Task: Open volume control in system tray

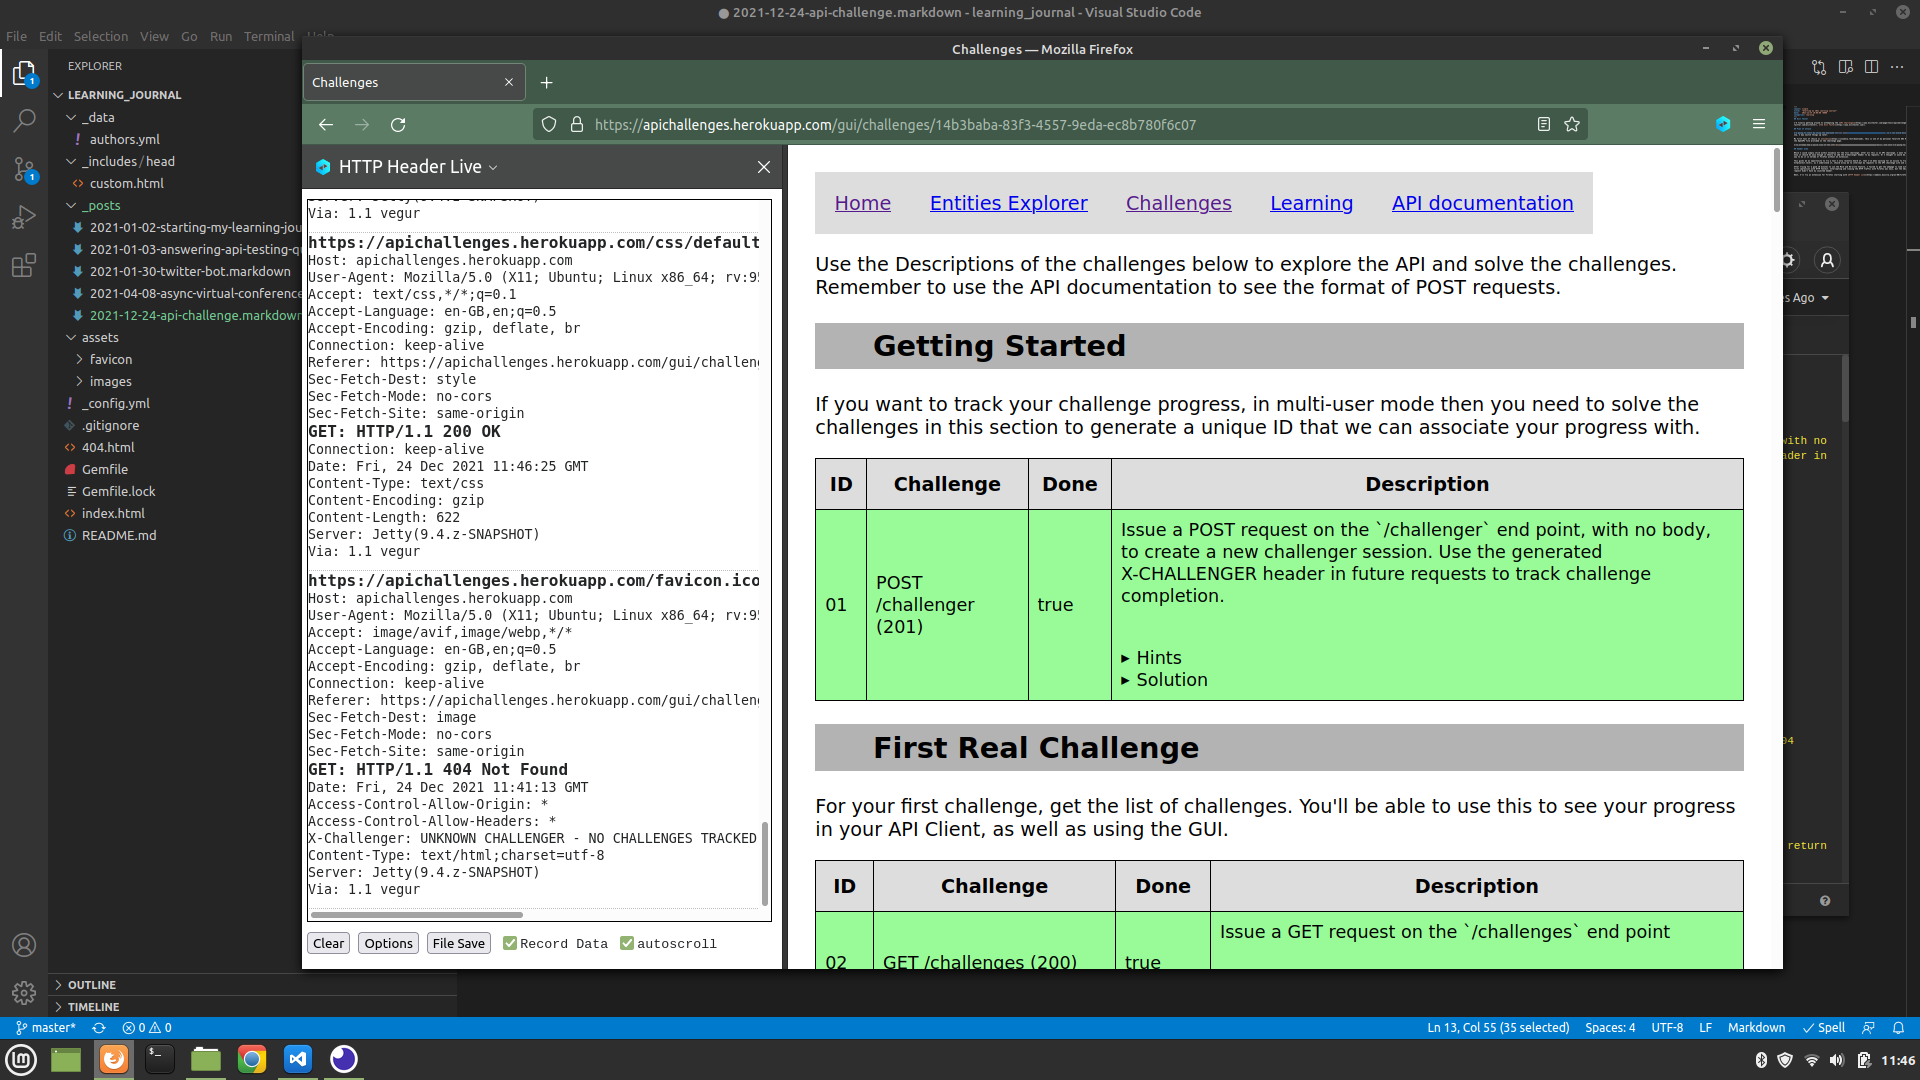Action: coord(1837,1060)
